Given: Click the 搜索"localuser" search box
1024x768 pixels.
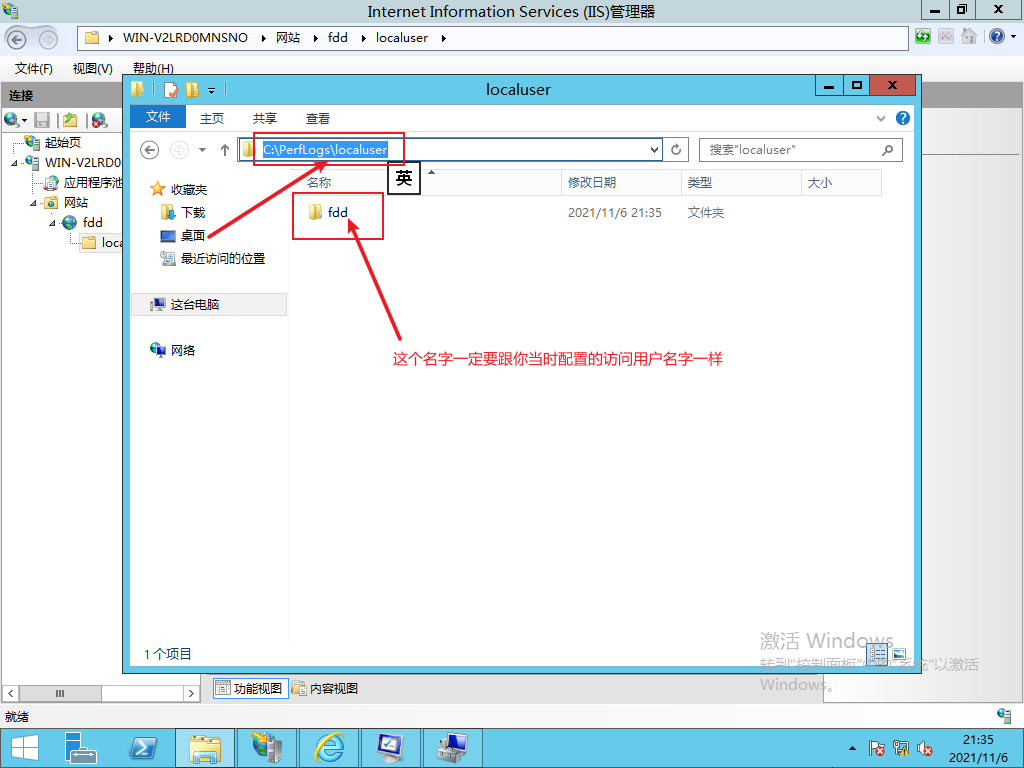Looking at the screenshot, I should point(801,150).
